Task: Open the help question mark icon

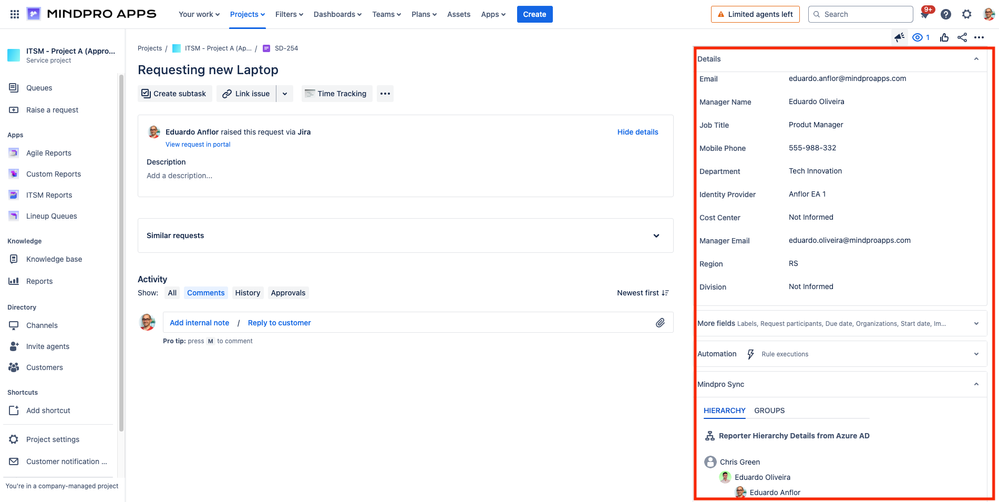Action: coord(946,14)
